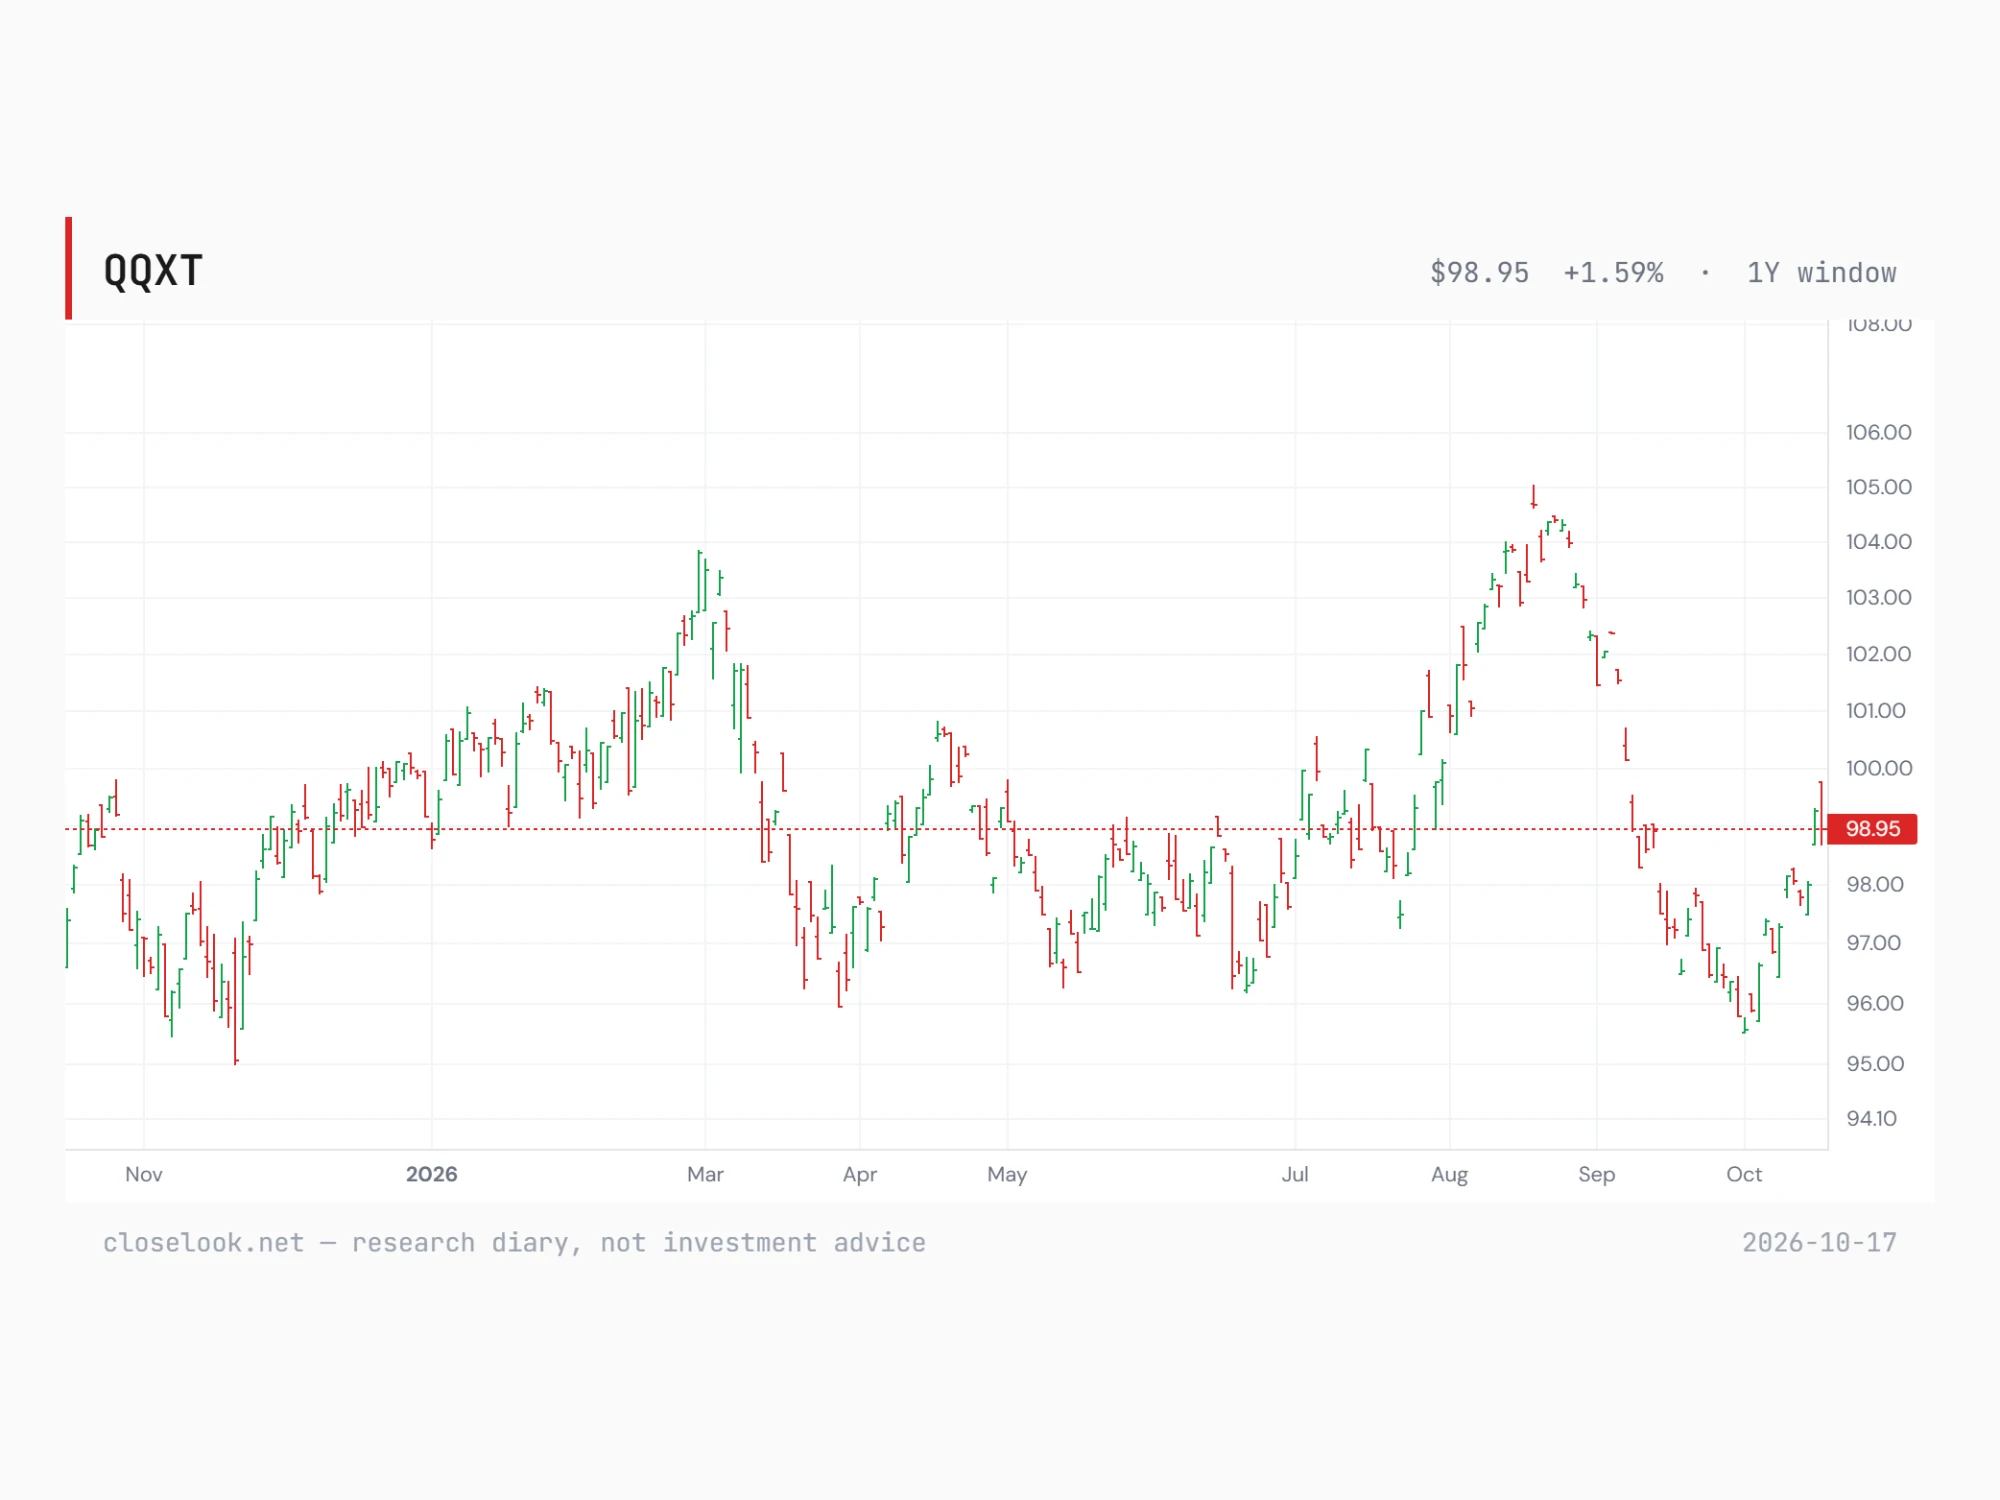Click the 105.00 price axis label
Screen dimensions: 2000x1500
1878,487
